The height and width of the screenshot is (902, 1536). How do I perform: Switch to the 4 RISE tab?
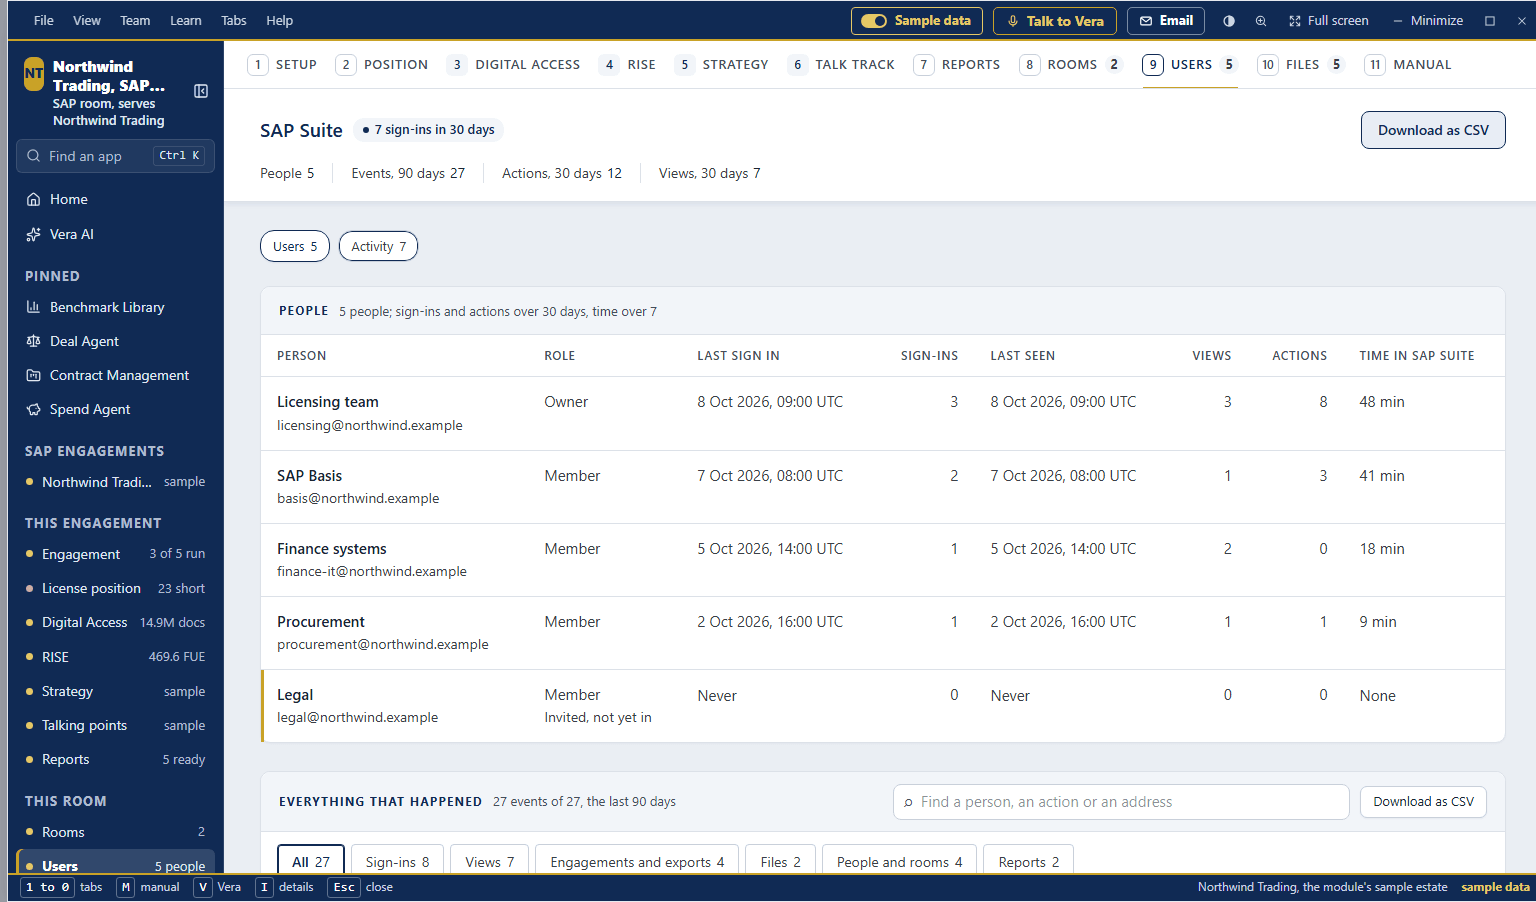pyautogui.click(x=628, y=65)
